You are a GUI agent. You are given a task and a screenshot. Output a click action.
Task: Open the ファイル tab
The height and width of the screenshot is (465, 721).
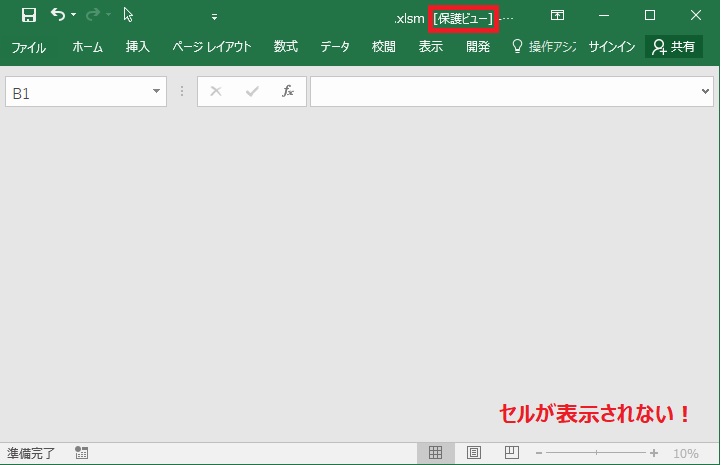tap(29, 47)
